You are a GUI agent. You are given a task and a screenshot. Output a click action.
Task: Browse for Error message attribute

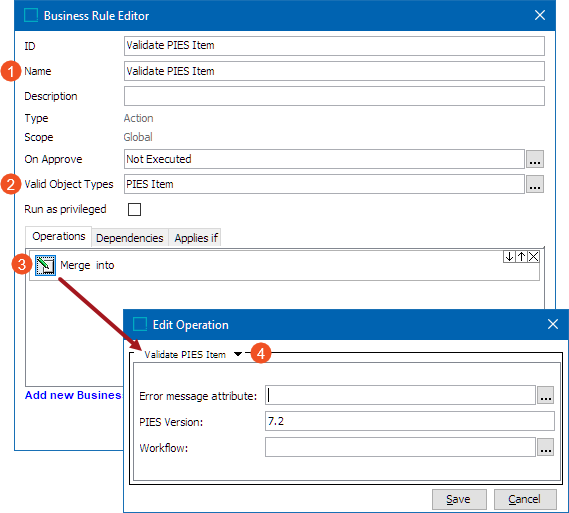point(545,395)
